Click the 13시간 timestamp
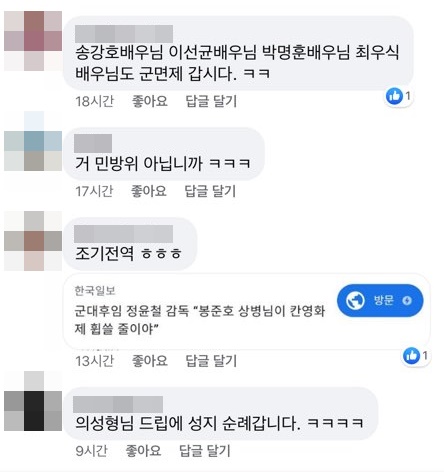444x472 pixels. (x=95, y=361)
